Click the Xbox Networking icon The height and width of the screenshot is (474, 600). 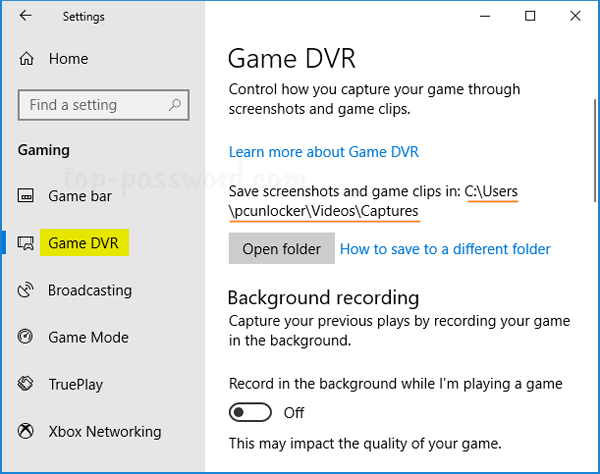pyautogui.click(x=27, y=432)
